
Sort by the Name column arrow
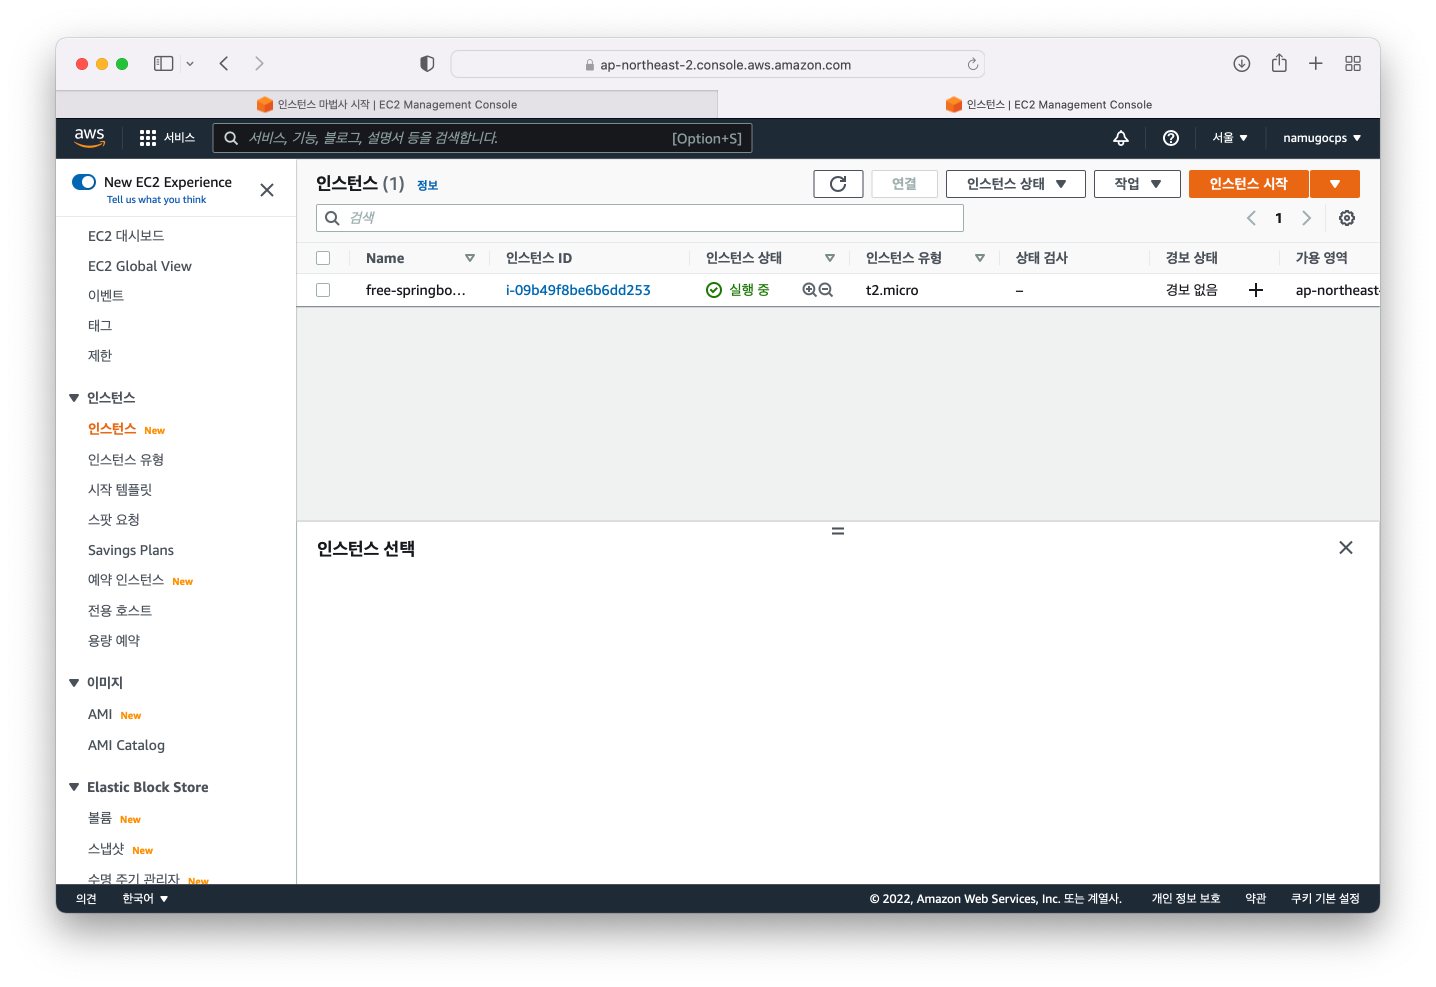point(470,258)
